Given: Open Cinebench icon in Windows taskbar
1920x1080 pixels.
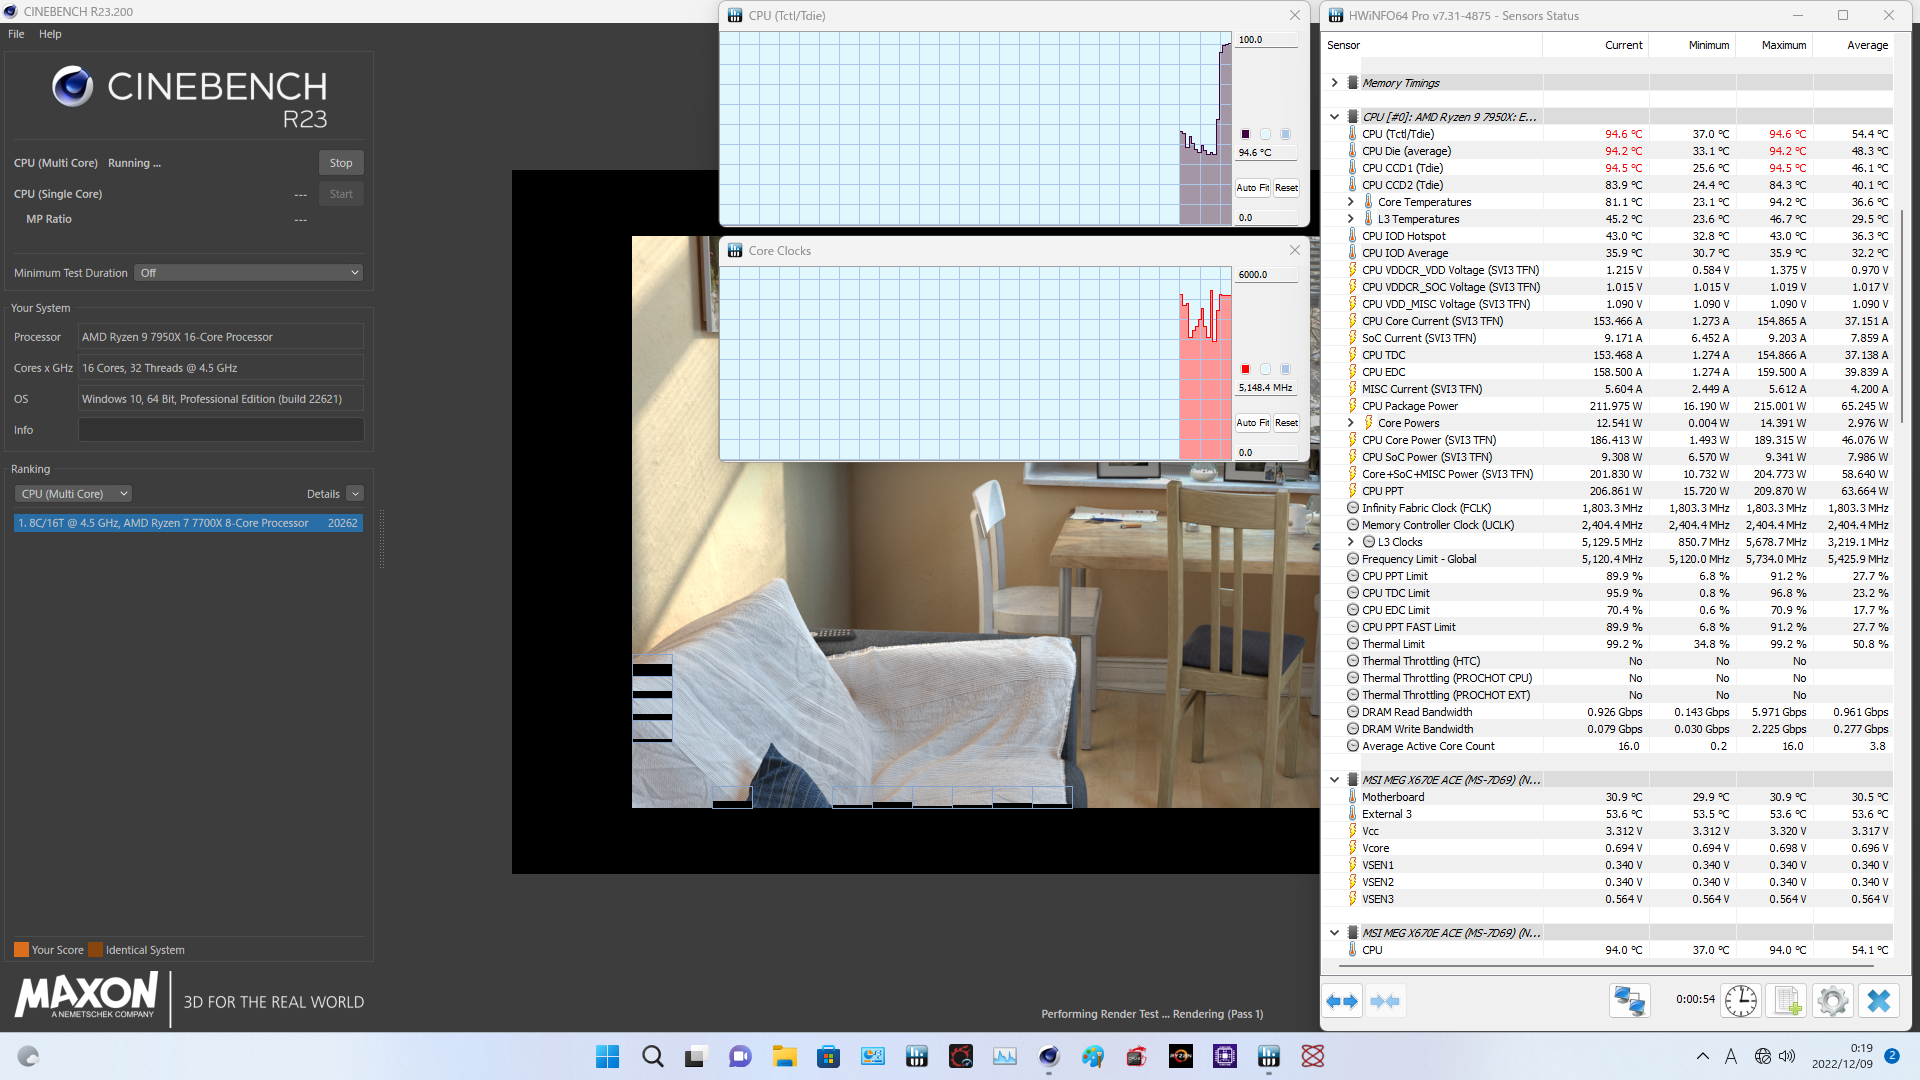Looking at the screenshot, I should click(x=1048, y=1056).
